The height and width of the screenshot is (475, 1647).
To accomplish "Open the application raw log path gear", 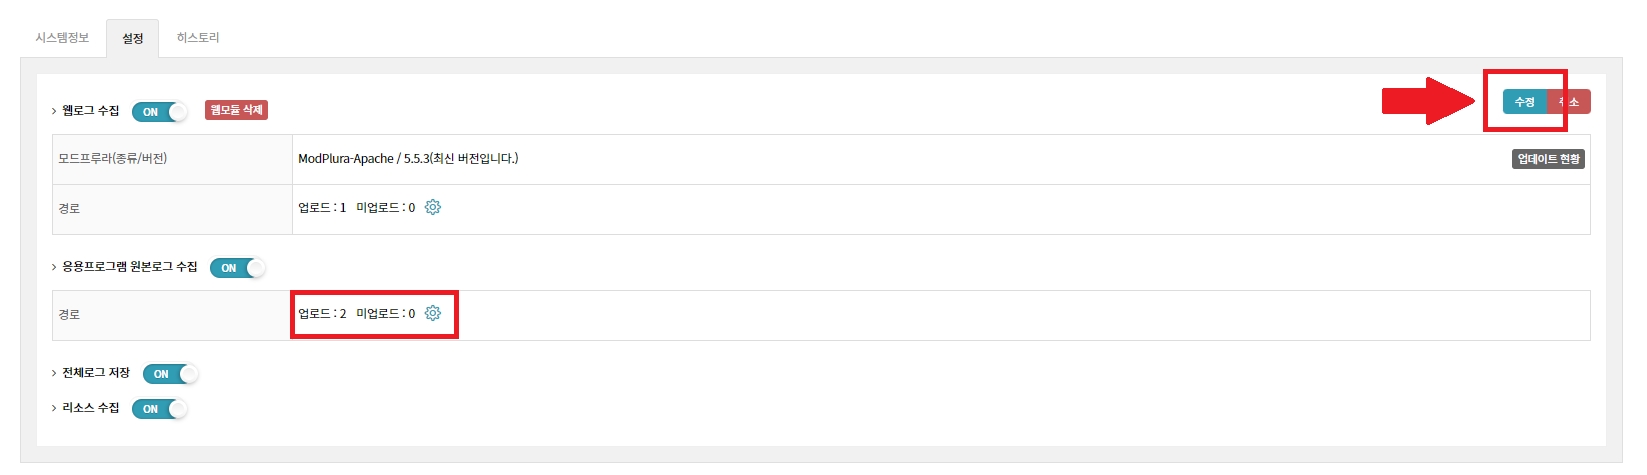I will (x=433, y=313).
